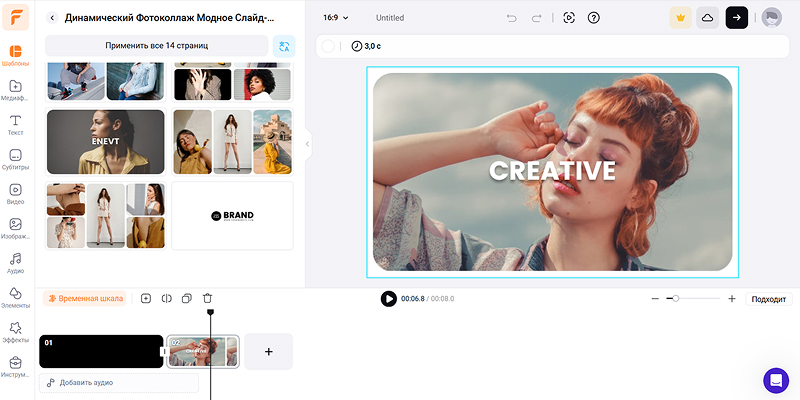This screenshot has height=400, width=800.
Task: Click the split scene icon
Action: pyautogui.click(x=166, y=298)
